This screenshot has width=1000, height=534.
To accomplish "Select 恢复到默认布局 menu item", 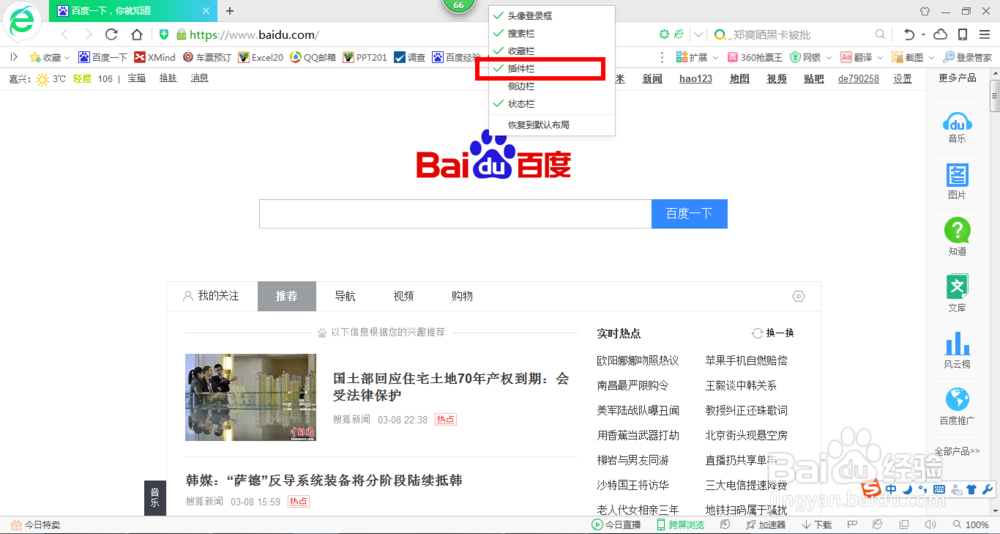I will point(551,125).
